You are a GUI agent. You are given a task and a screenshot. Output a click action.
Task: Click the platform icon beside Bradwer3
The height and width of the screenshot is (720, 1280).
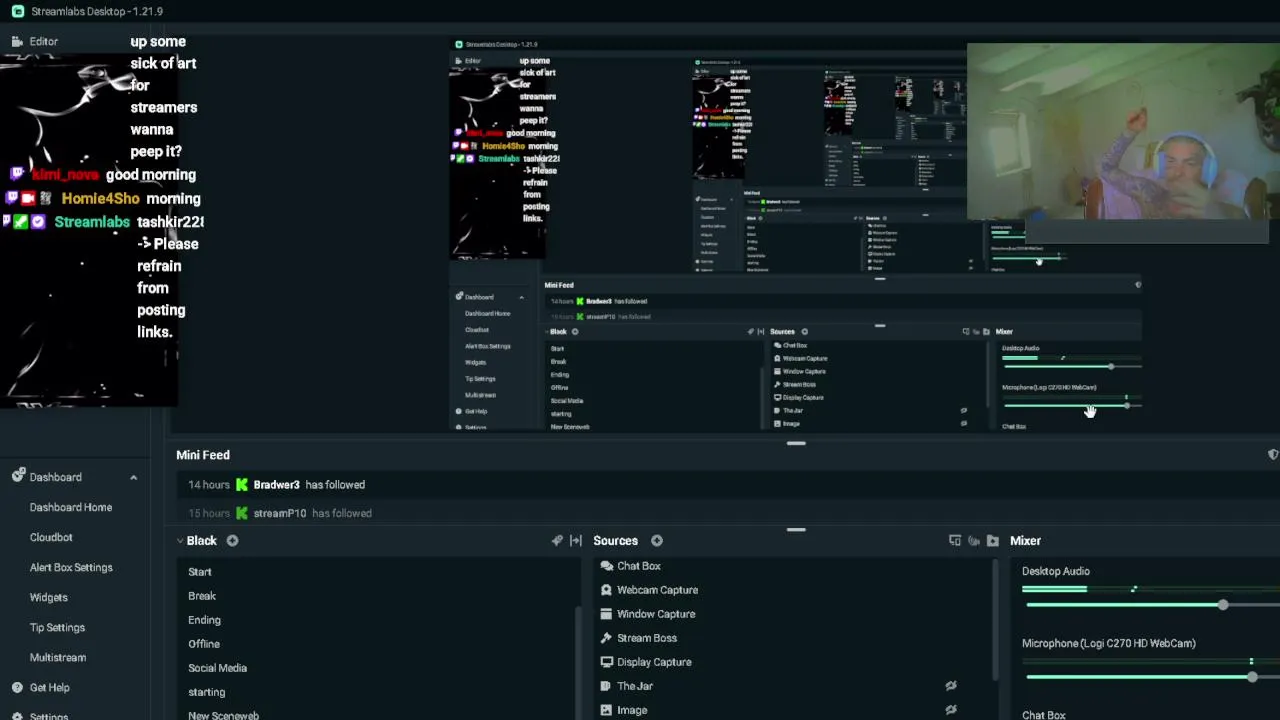[242, 485]
